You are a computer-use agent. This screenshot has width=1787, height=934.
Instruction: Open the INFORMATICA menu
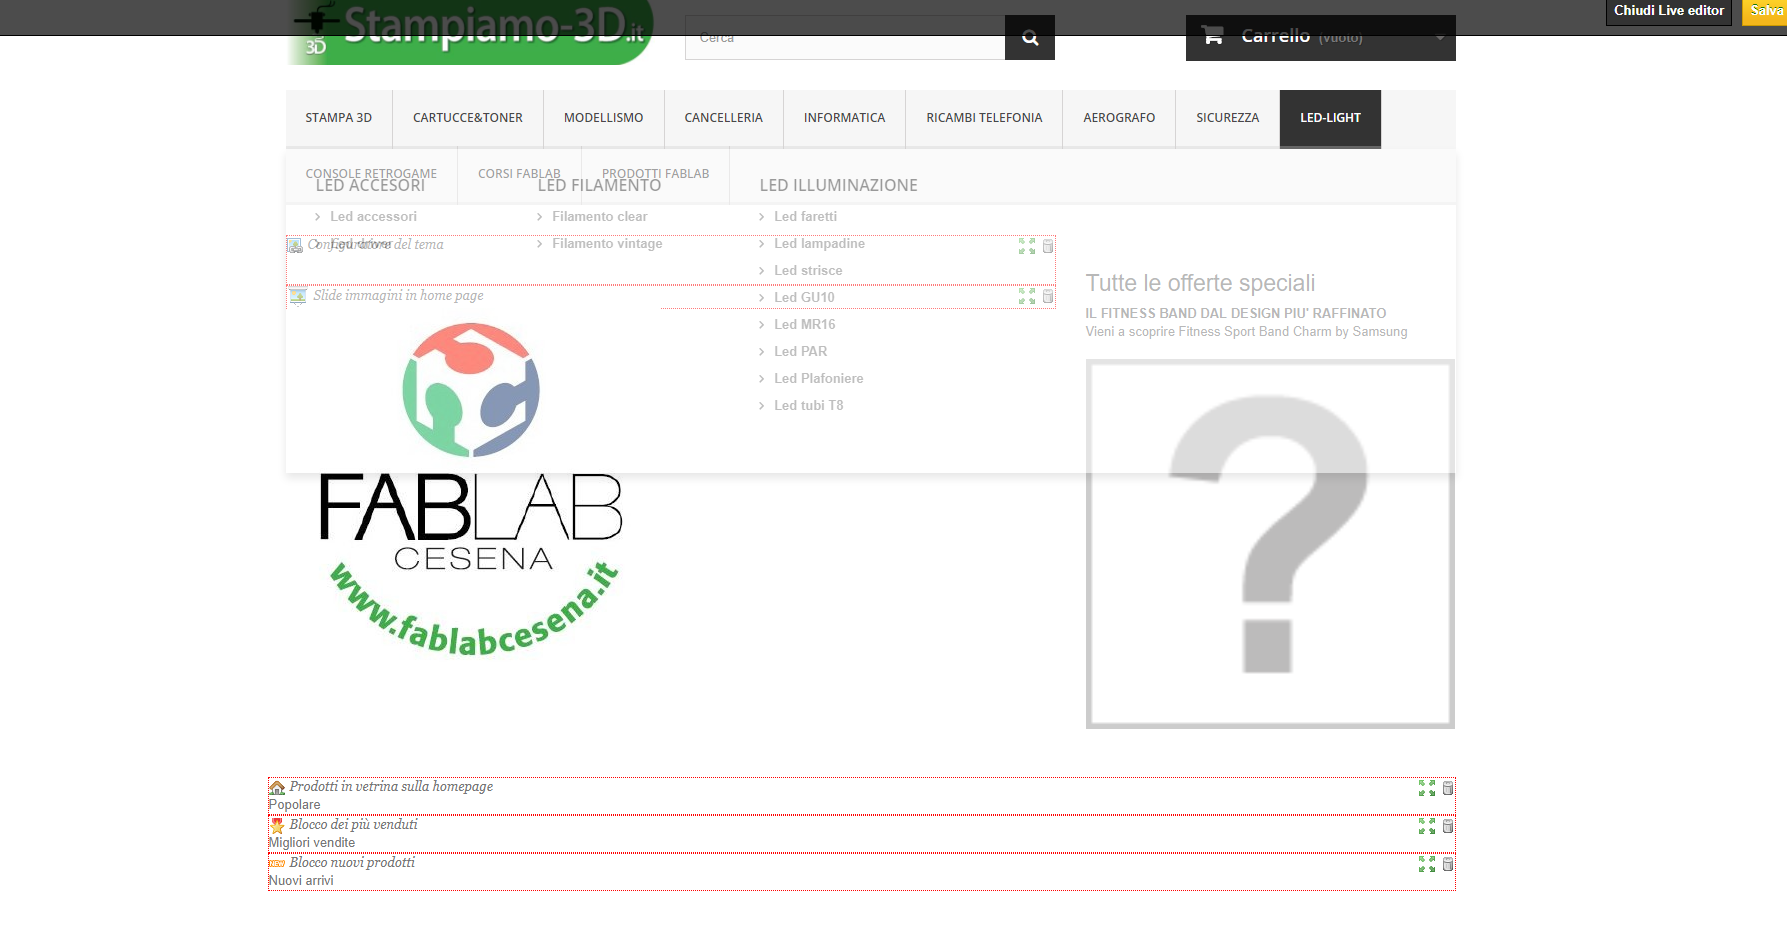point(845,118)
